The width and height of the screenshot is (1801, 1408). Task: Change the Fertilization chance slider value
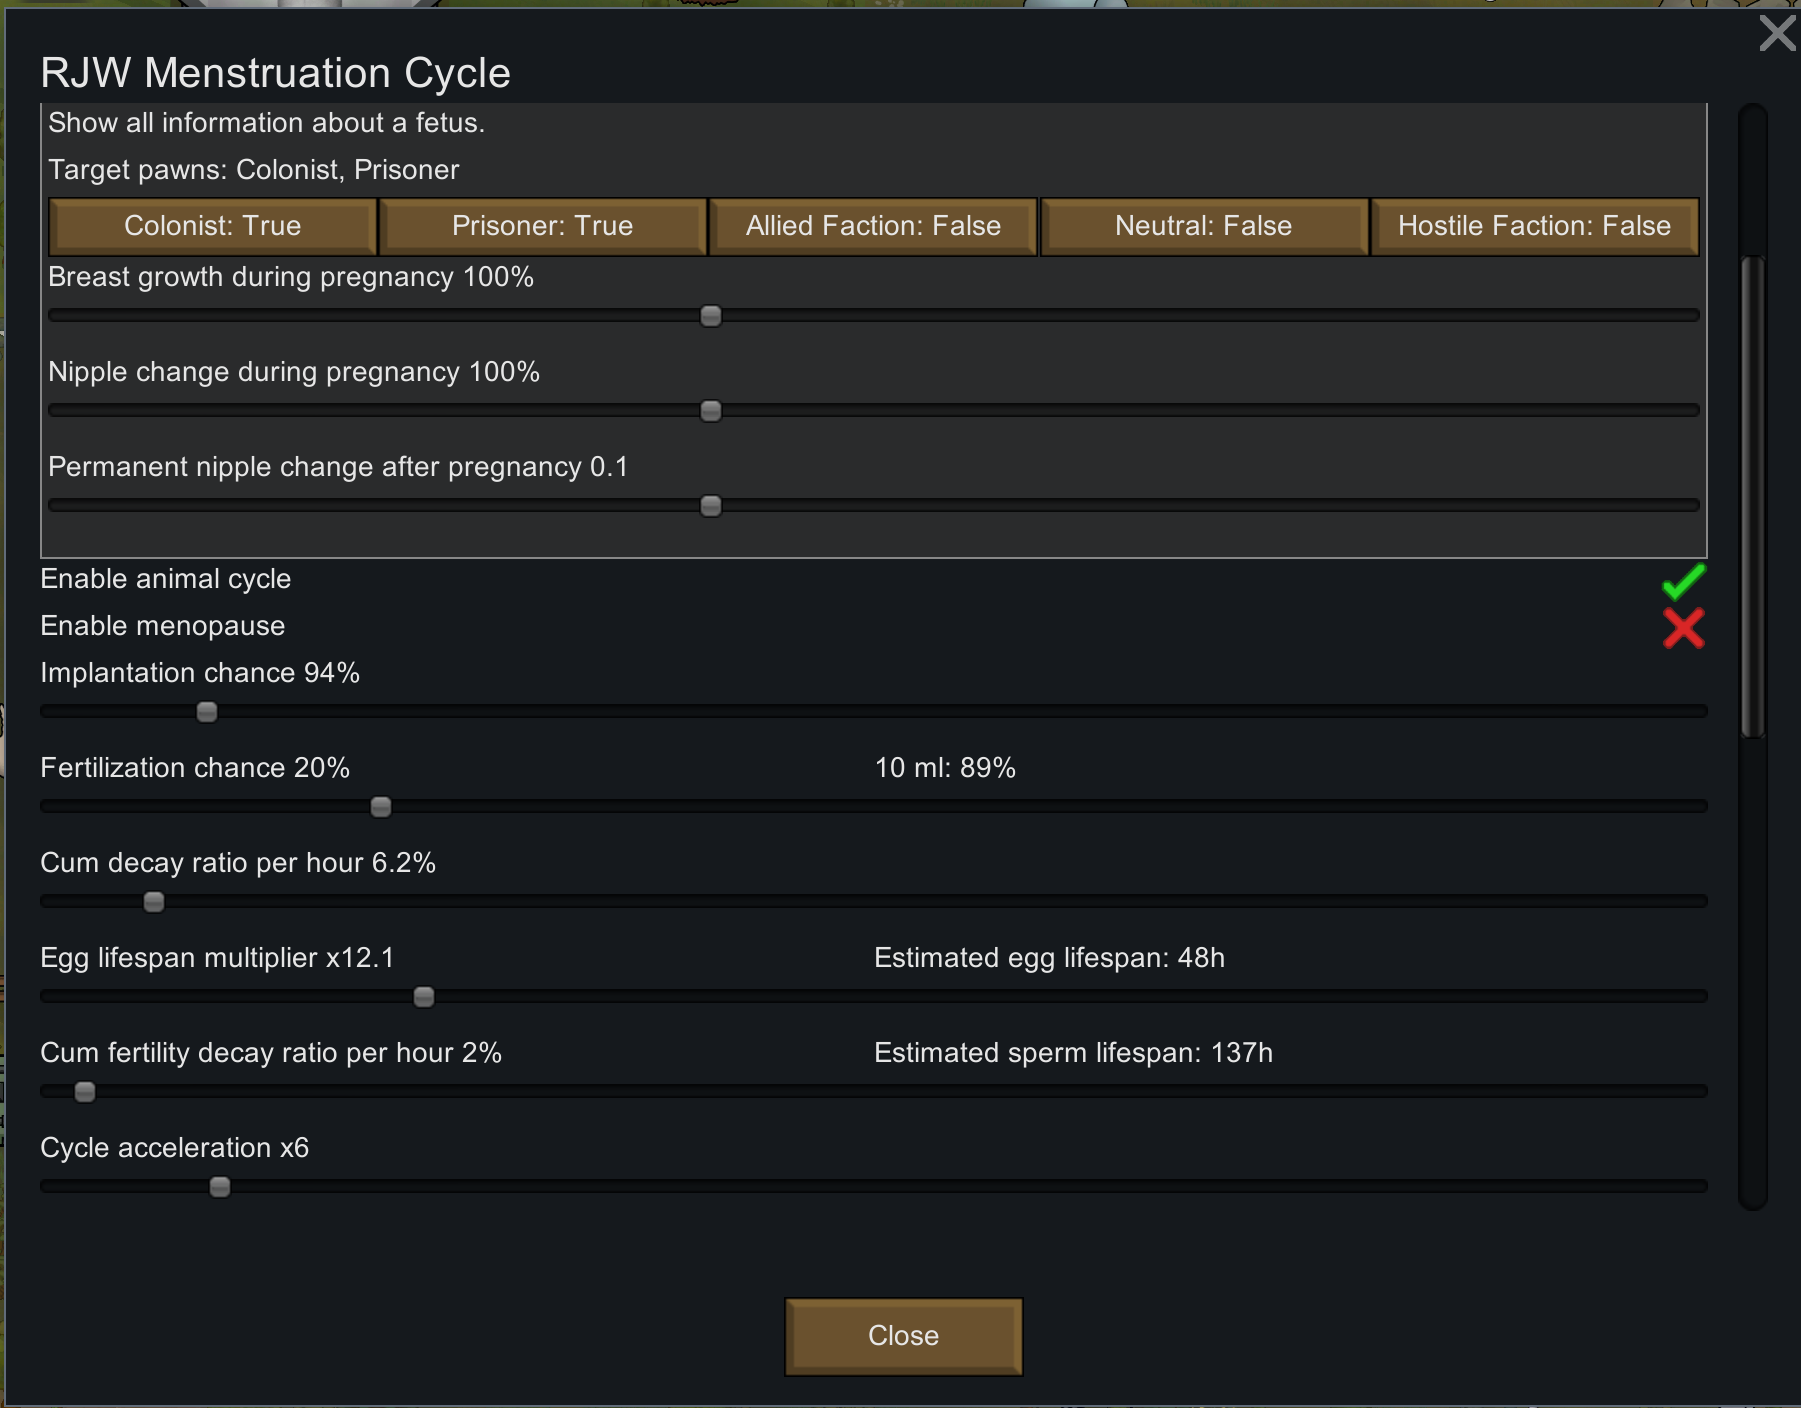380,806
